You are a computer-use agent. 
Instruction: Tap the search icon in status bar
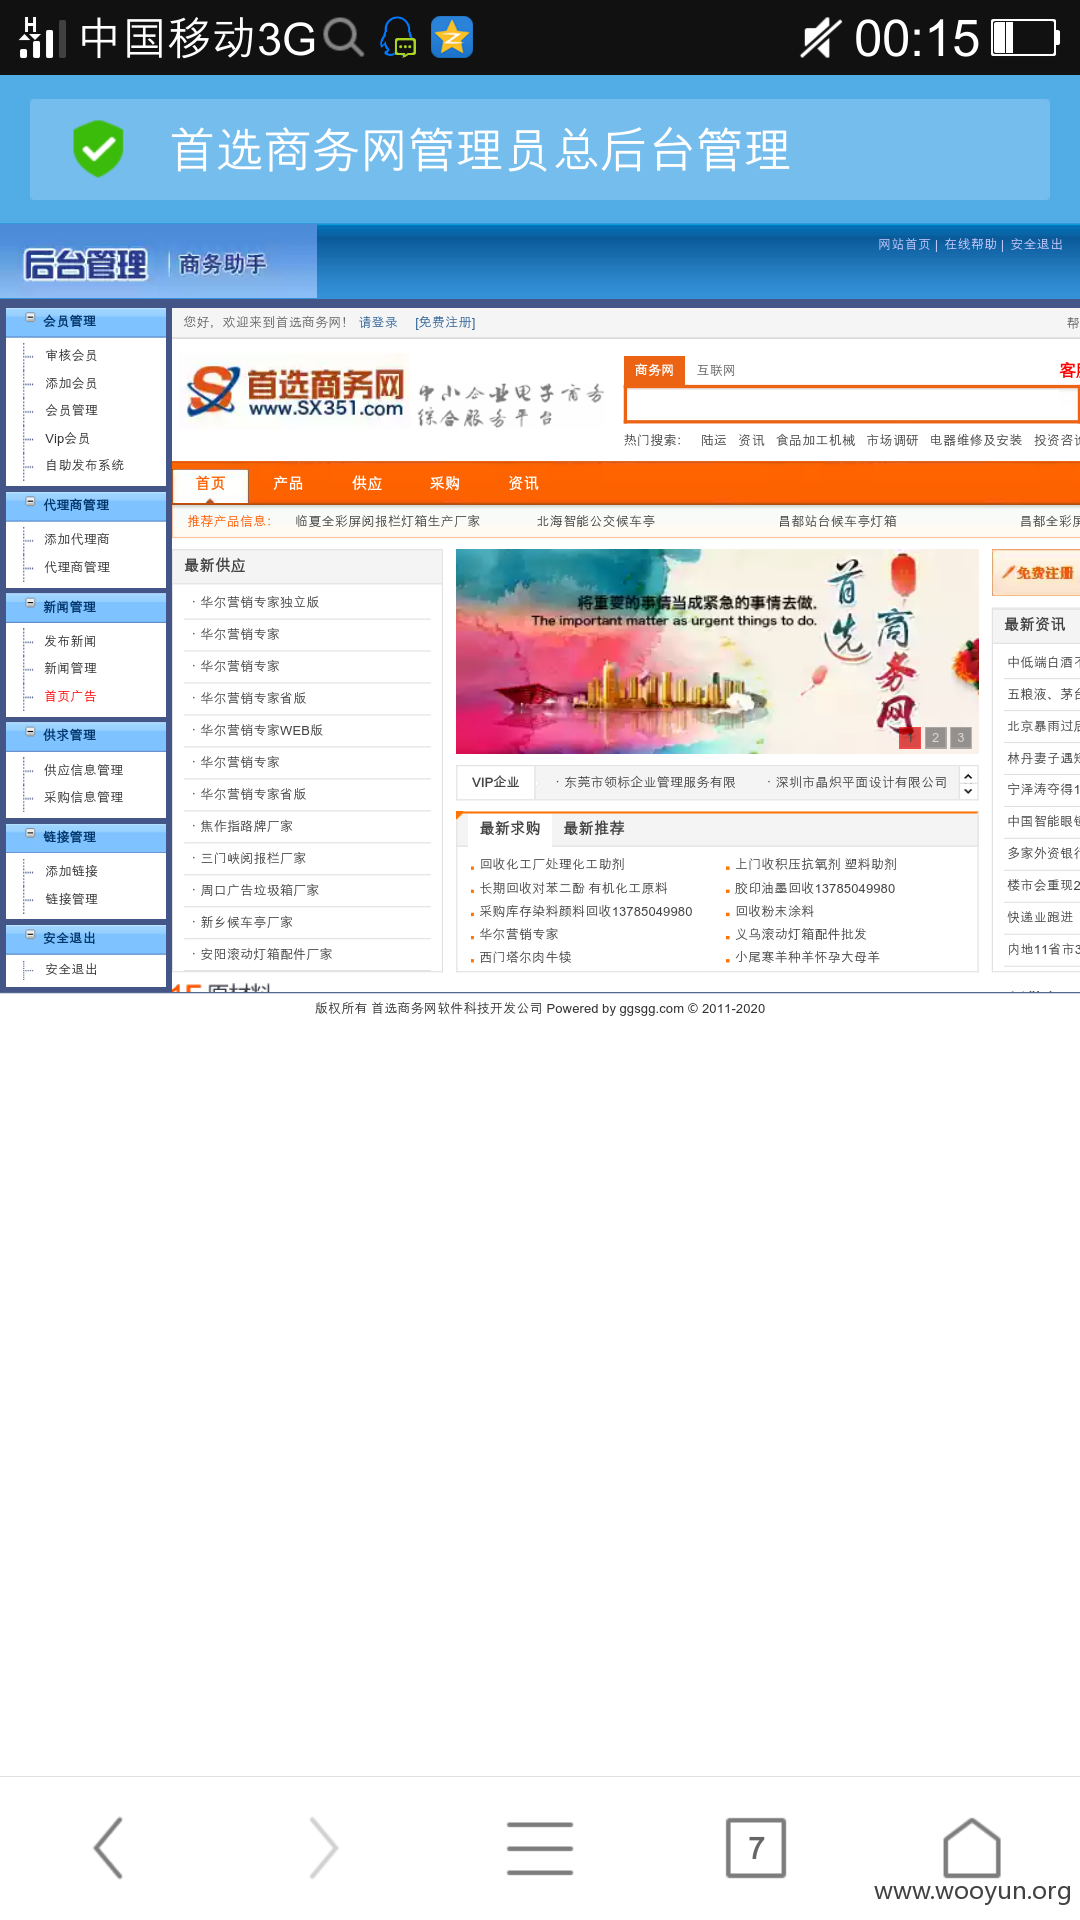pos(343,38)
